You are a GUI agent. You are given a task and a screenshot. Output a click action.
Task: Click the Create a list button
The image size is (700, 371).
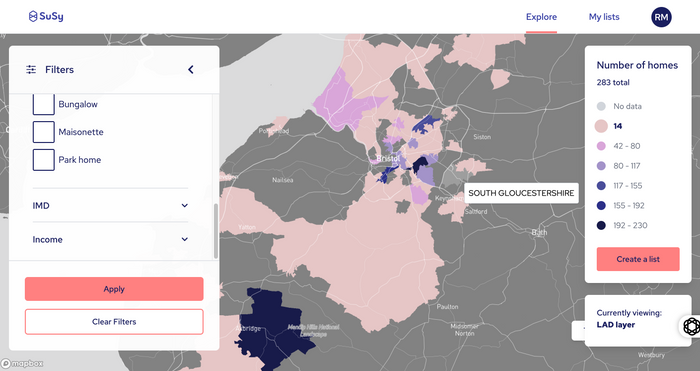coord(638,259)
